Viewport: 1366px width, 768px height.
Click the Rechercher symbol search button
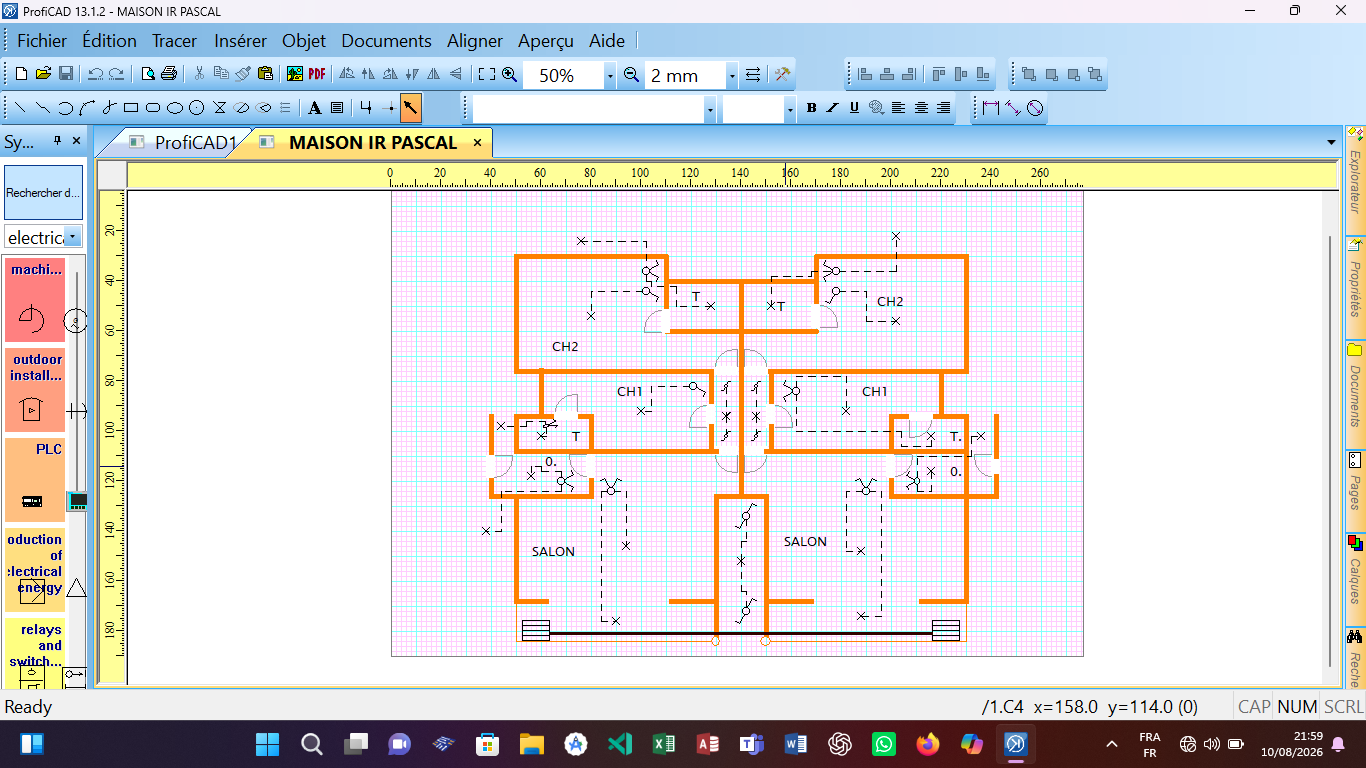(x=44, y=193)
